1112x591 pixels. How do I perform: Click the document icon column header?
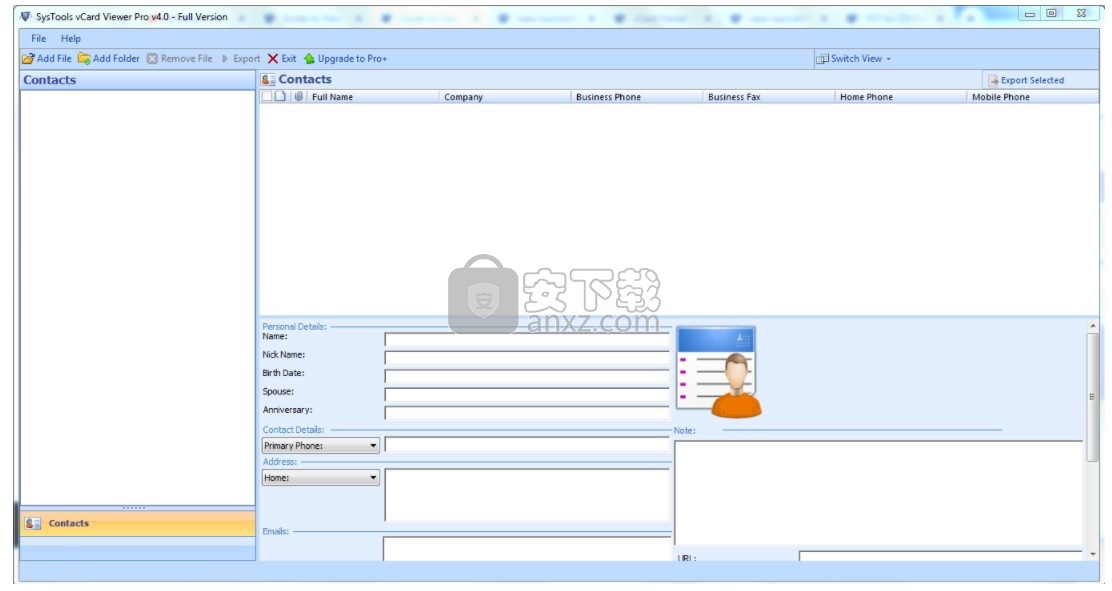coord(281,96)
